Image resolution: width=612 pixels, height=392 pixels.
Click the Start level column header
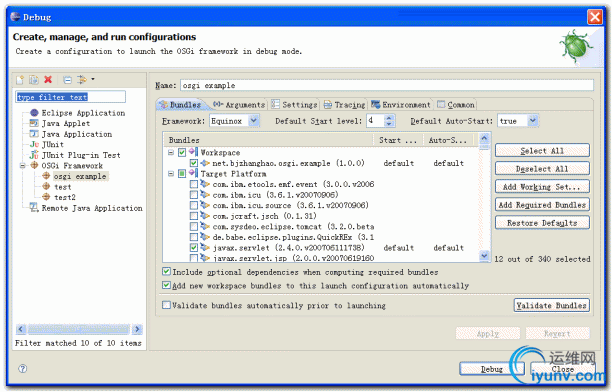click(398, 140)
